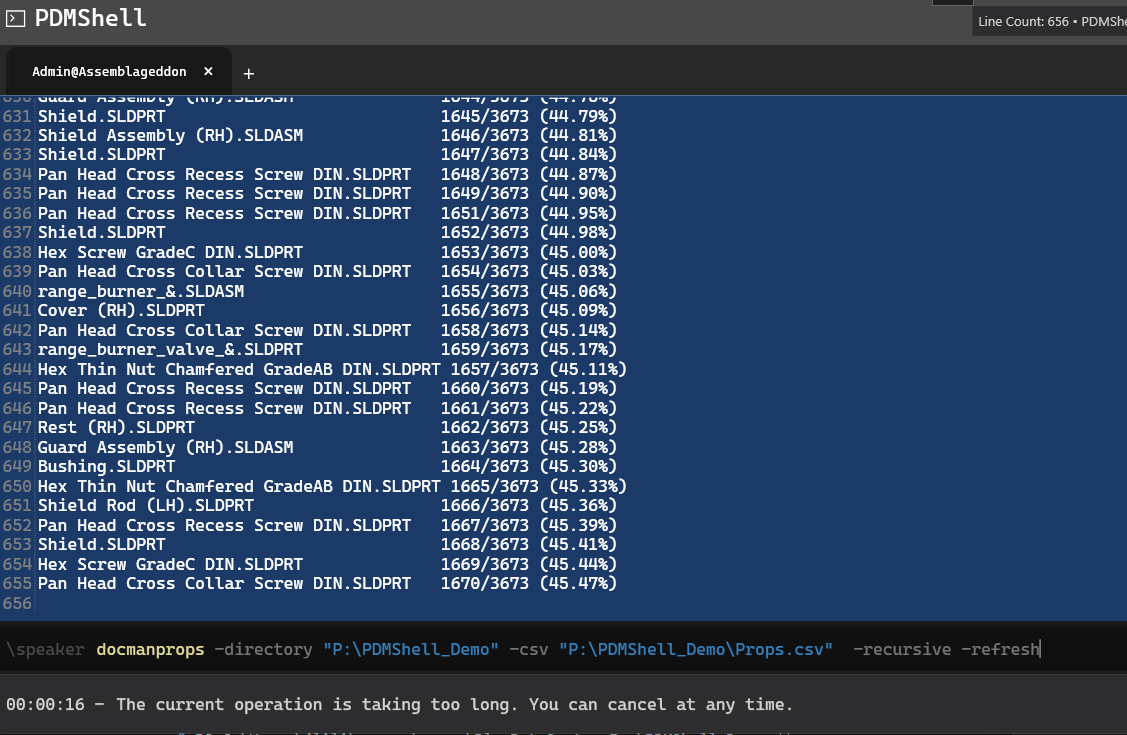Switch to the Admin@Assemblageddon tab
The width and height of the screenshot is (1127, 735).
[x=109, y=72]
